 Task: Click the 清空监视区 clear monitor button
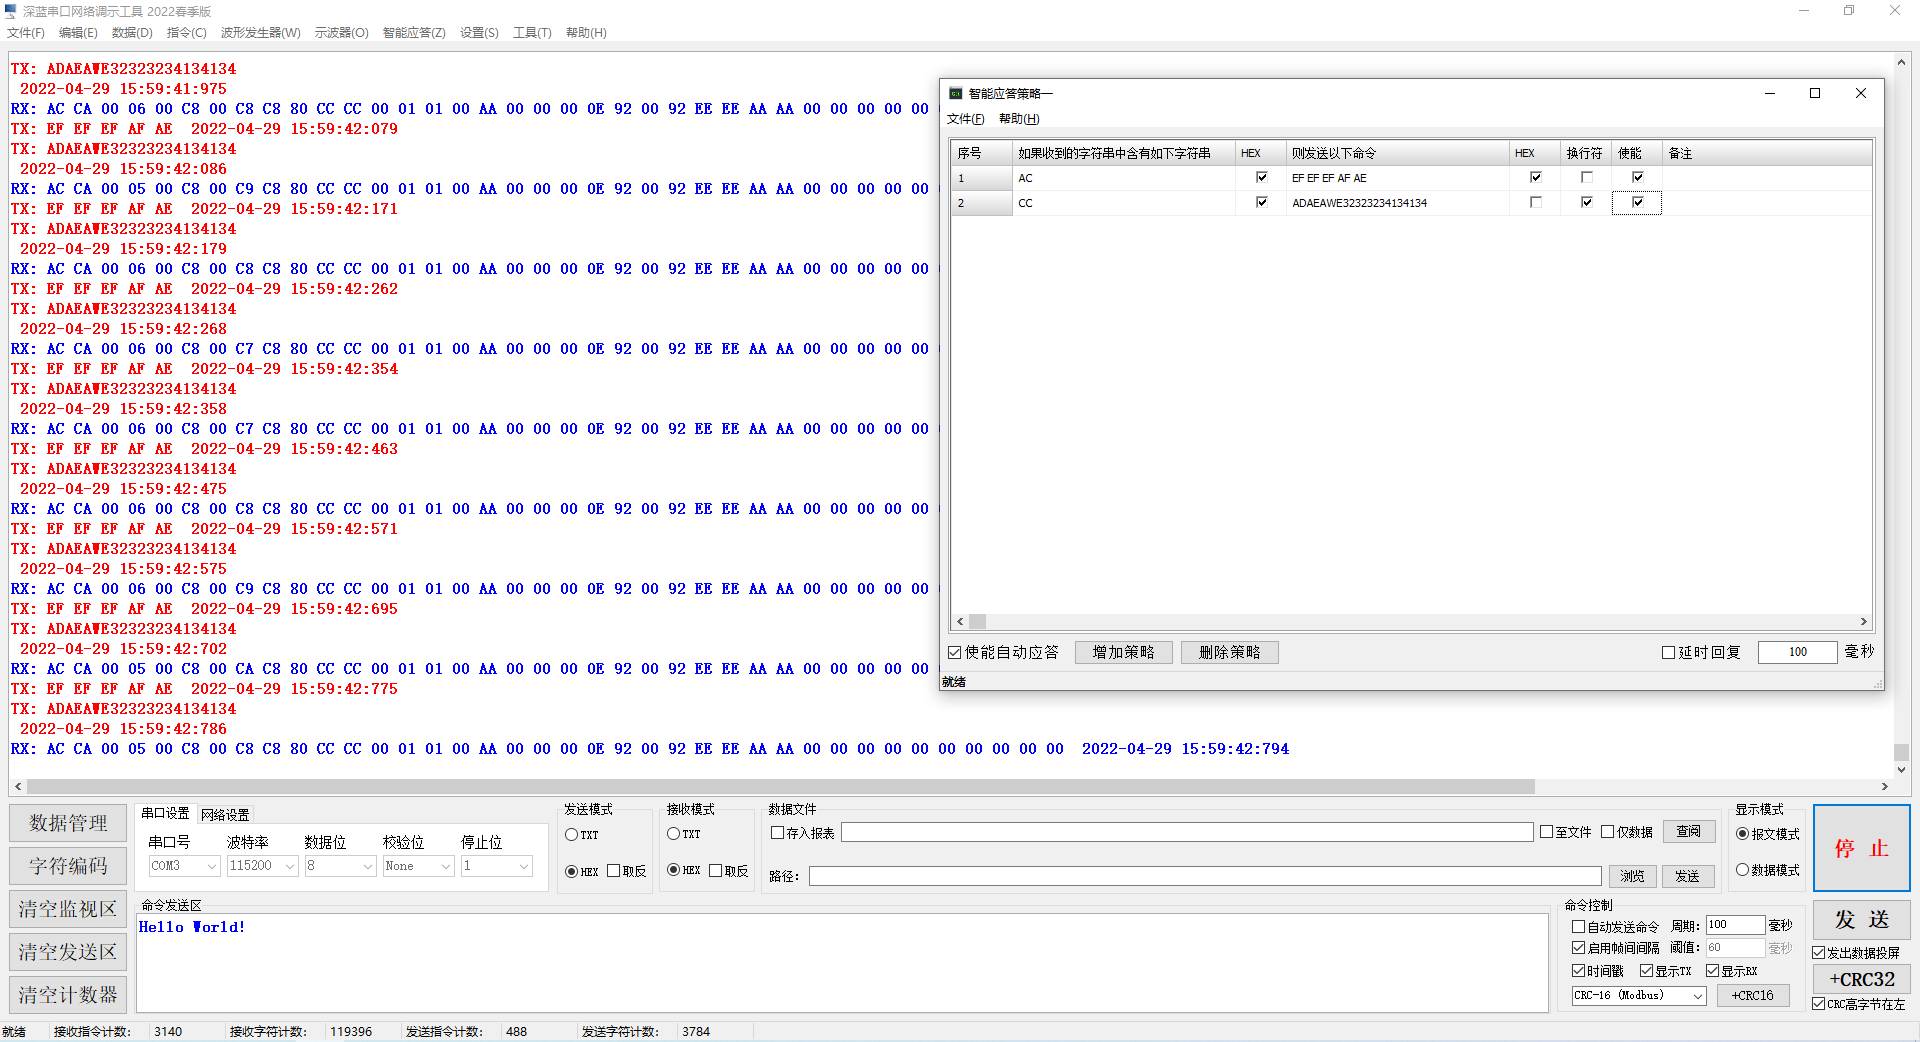point(68,909)
